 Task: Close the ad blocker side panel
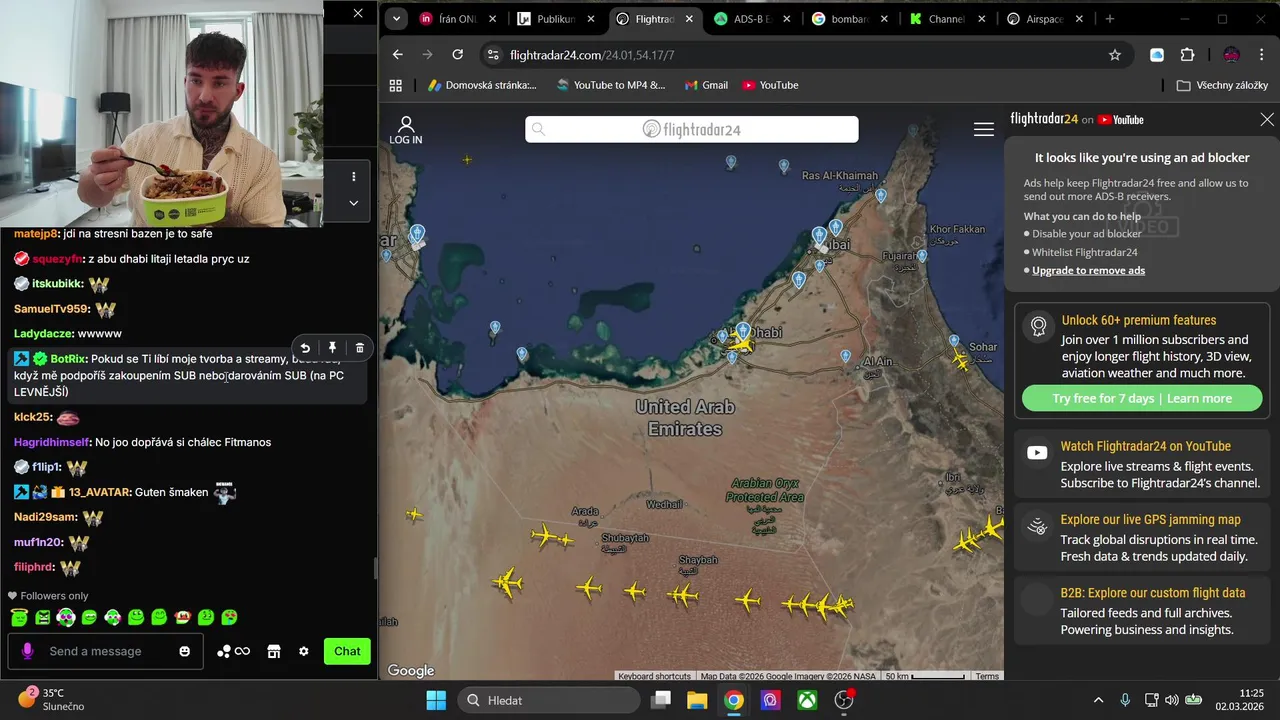coord(1267,119)
